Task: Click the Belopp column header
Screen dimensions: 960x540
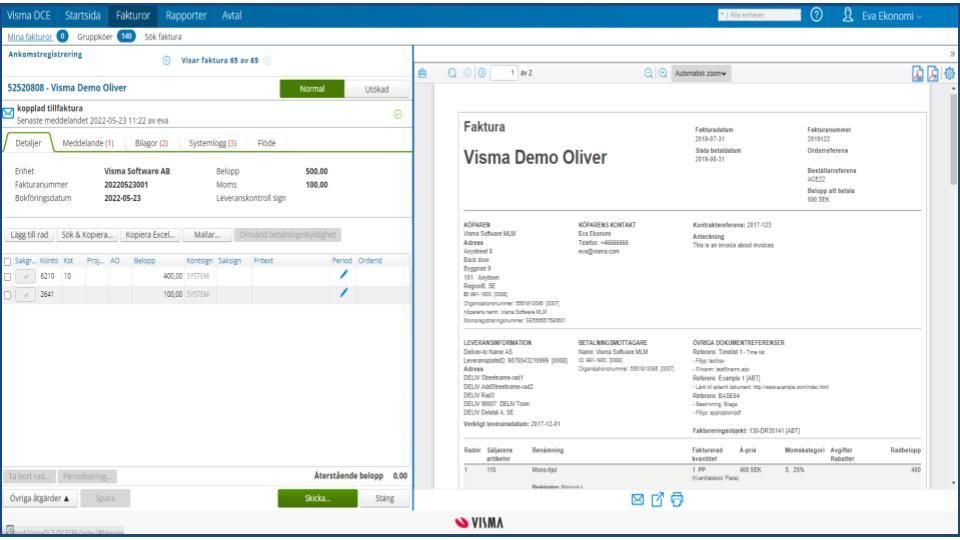Action: 144,261
